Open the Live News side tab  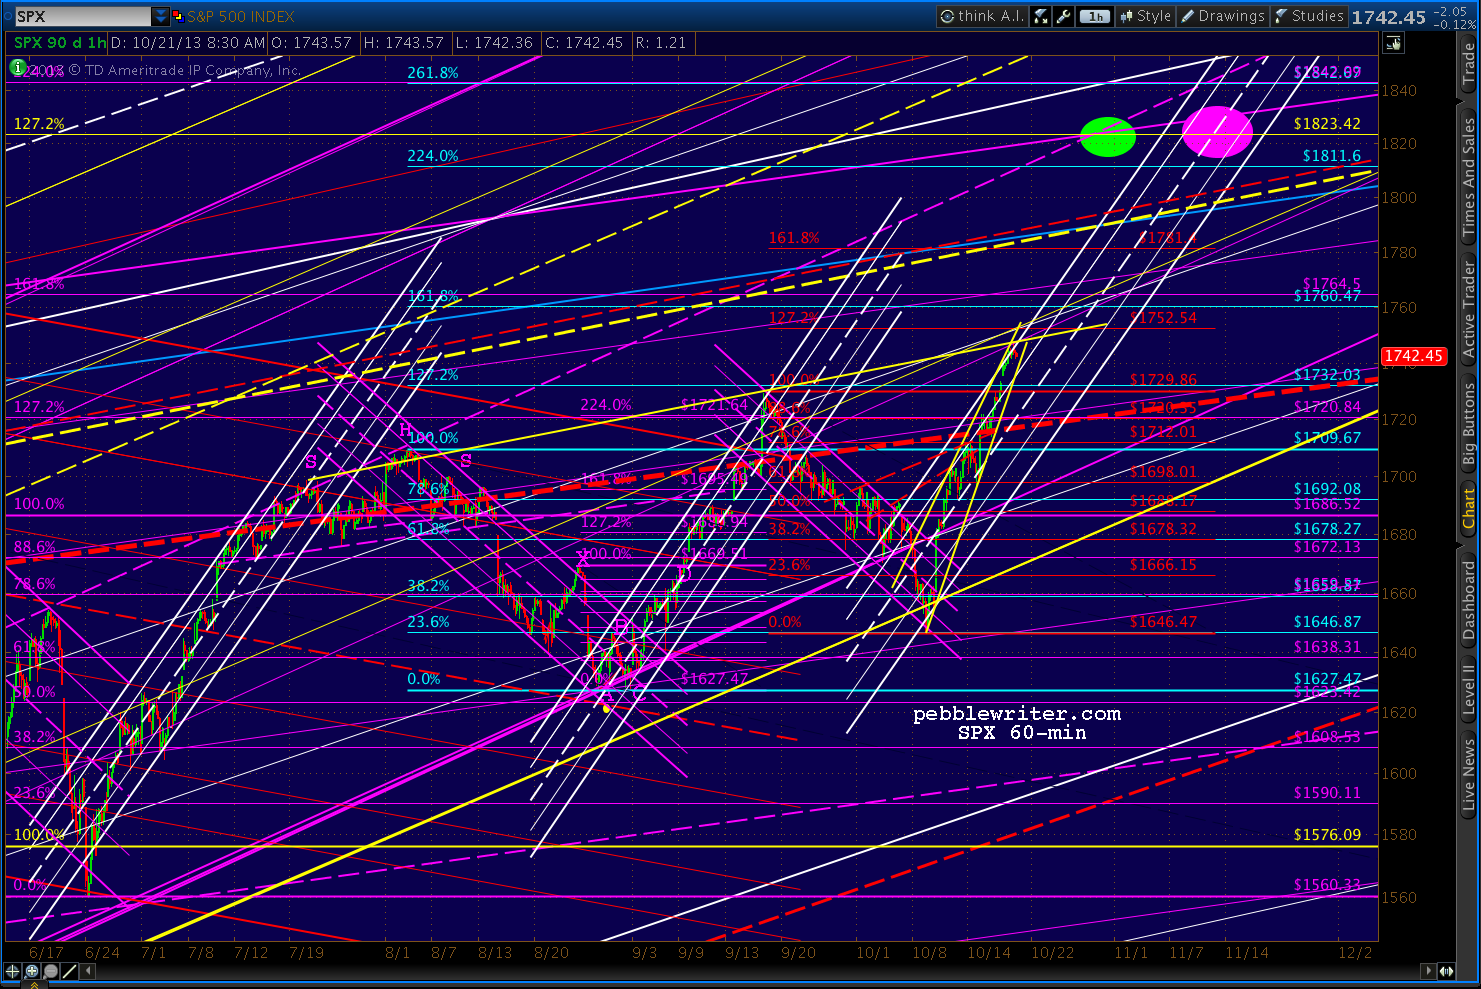[1468, 774]
